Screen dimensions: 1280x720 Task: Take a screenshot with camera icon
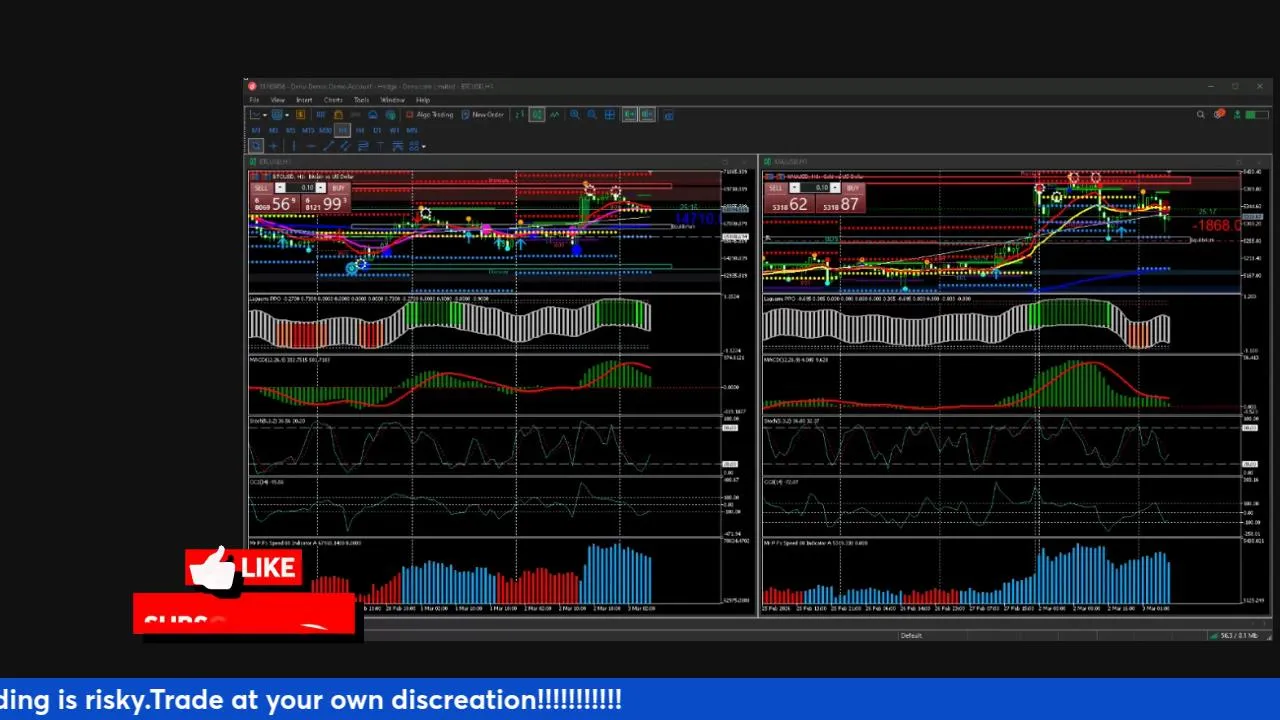(668, 115)
